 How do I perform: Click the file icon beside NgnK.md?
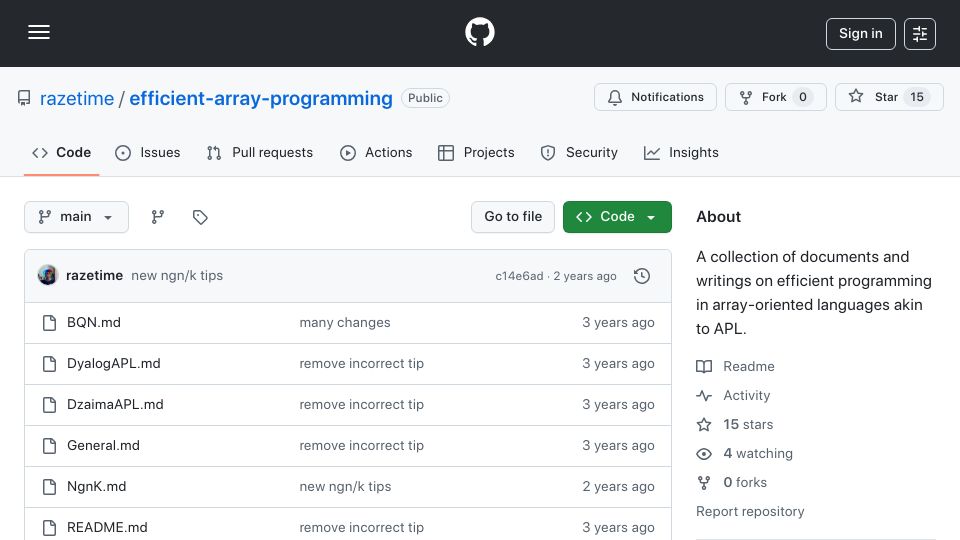click(50, 487)
